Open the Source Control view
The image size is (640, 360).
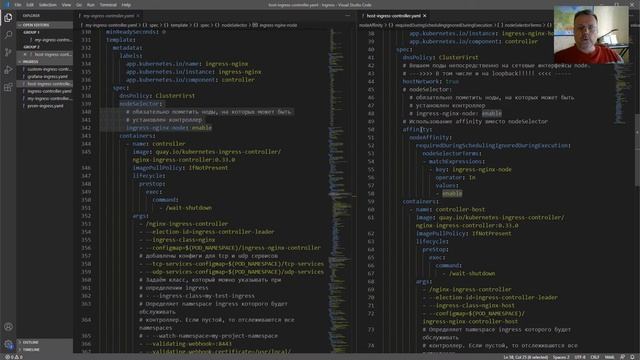(8, 52)
